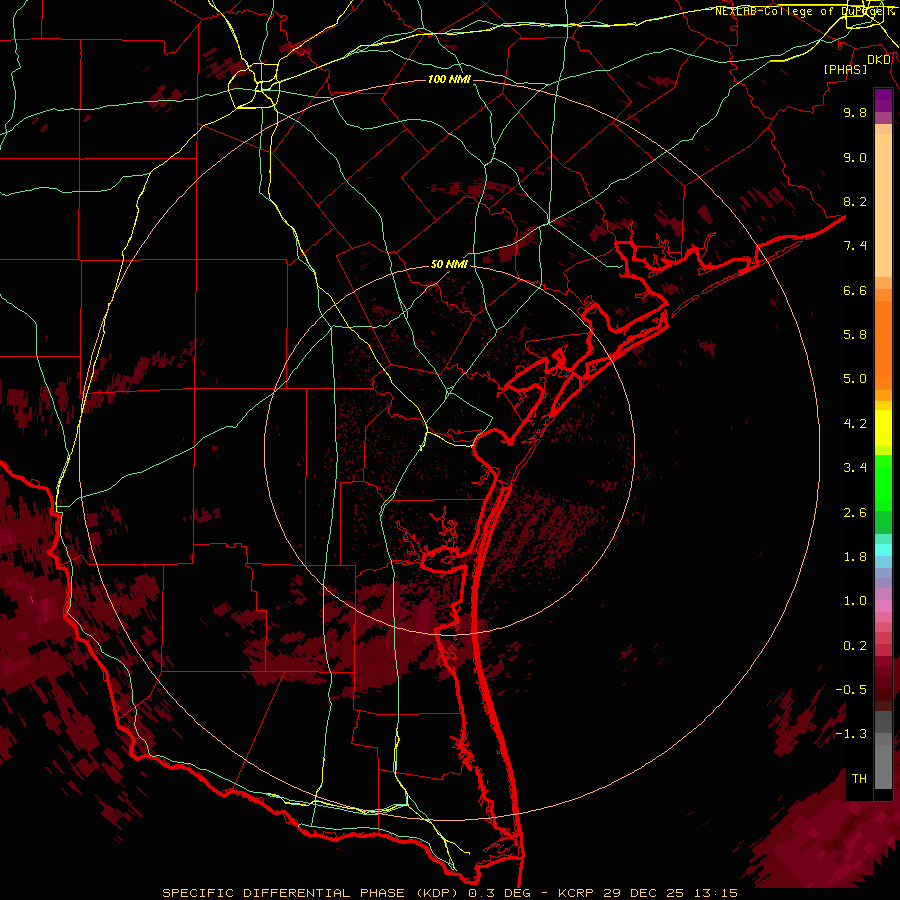Select the 7.4 value on the scale
The image size is (900, 900).
855,246
